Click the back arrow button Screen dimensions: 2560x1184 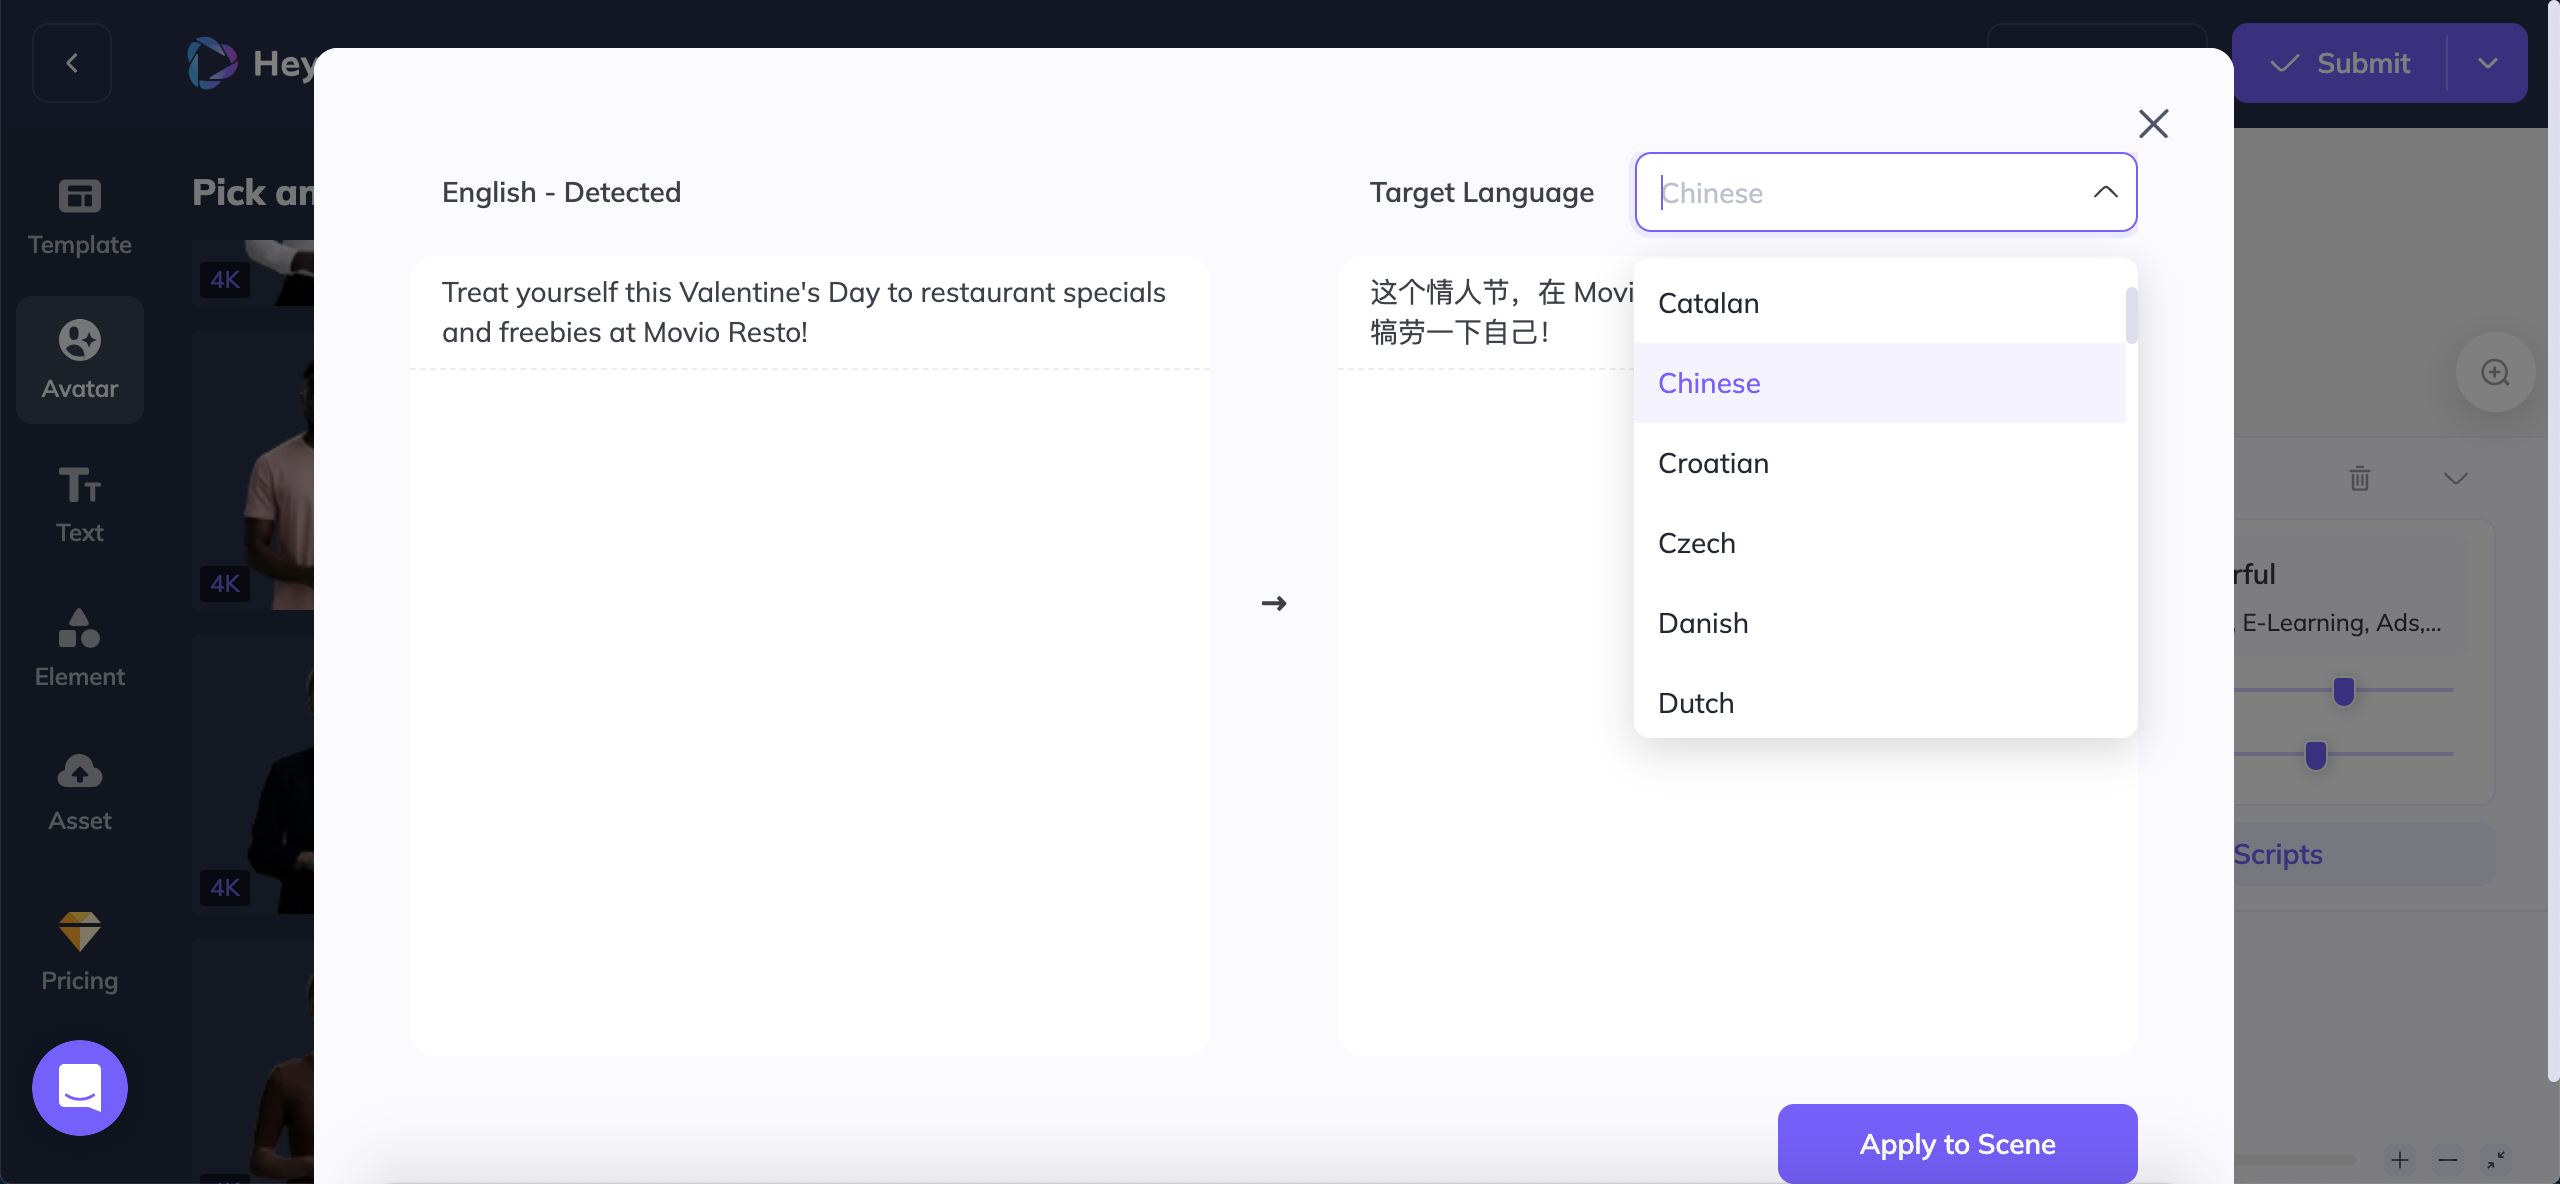pos(72,63)
